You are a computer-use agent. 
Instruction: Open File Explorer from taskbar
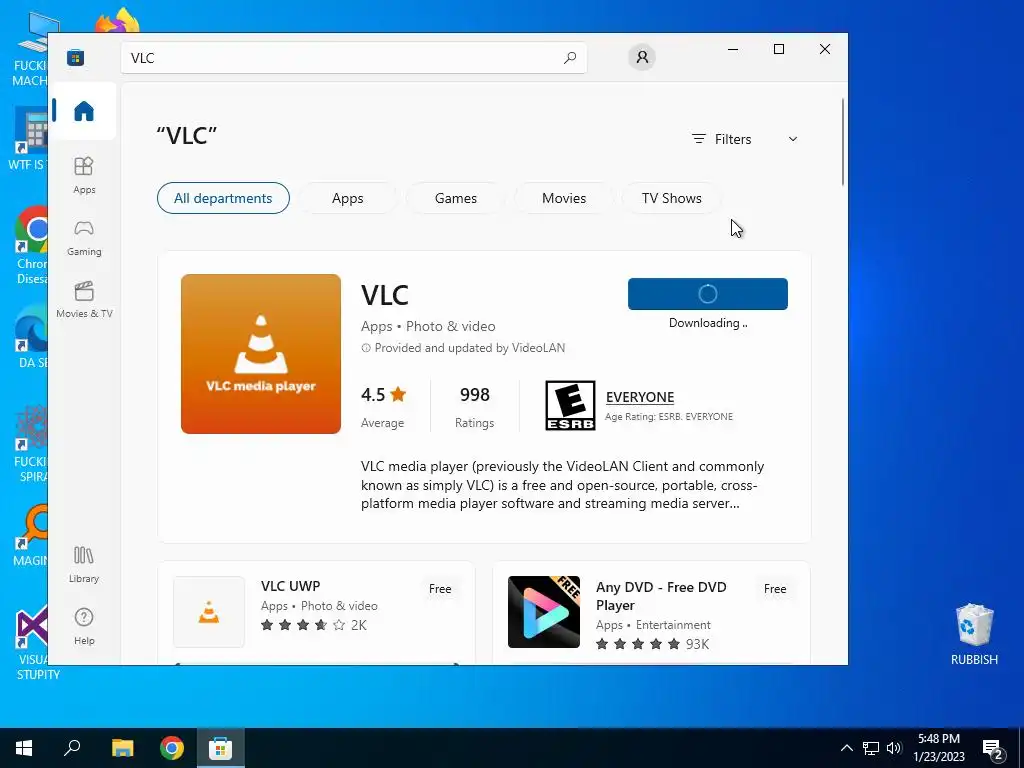pos(122,748)
